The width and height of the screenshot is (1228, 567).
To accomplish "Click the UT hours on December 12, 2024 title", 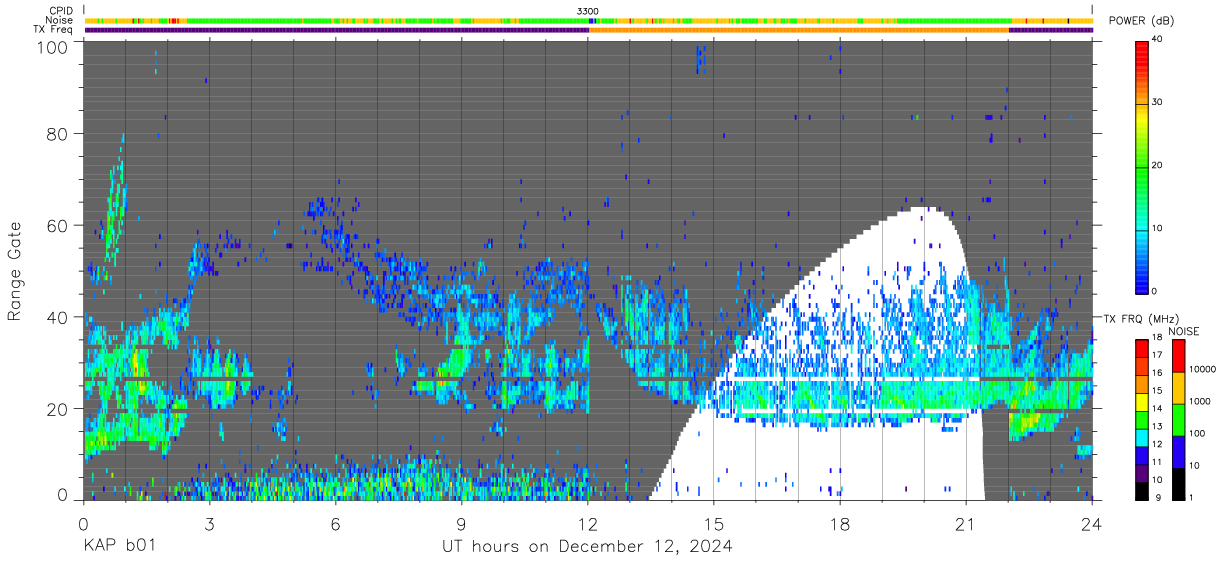I will [587, 547].
